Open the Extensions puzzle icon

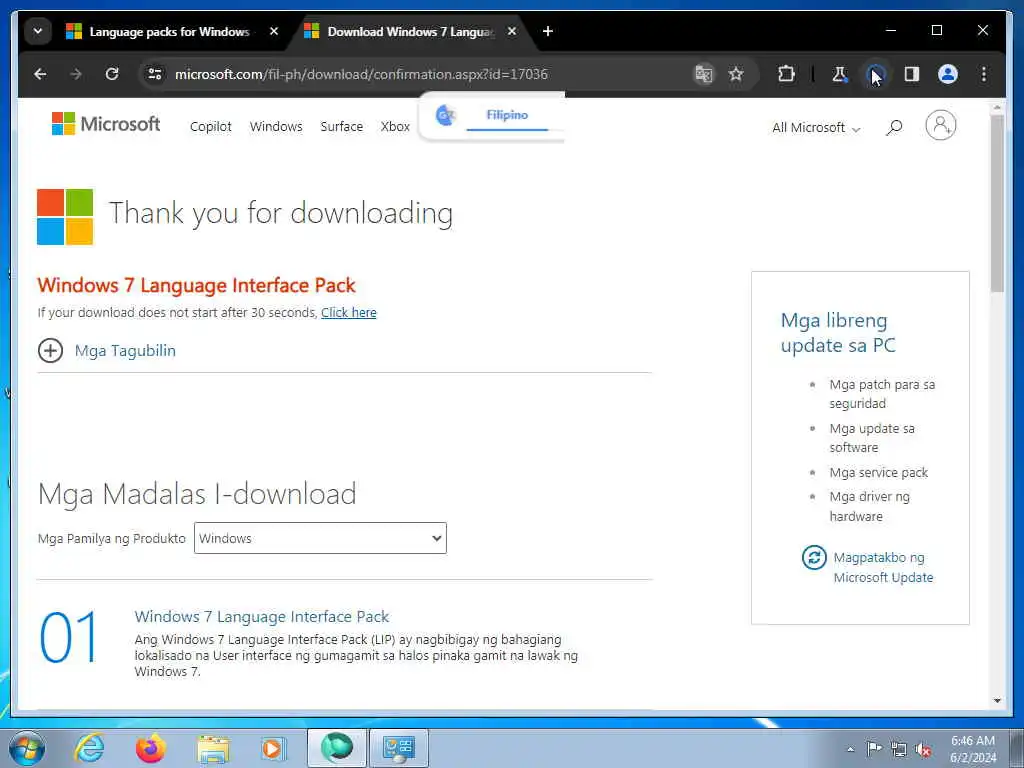(786, 74)
